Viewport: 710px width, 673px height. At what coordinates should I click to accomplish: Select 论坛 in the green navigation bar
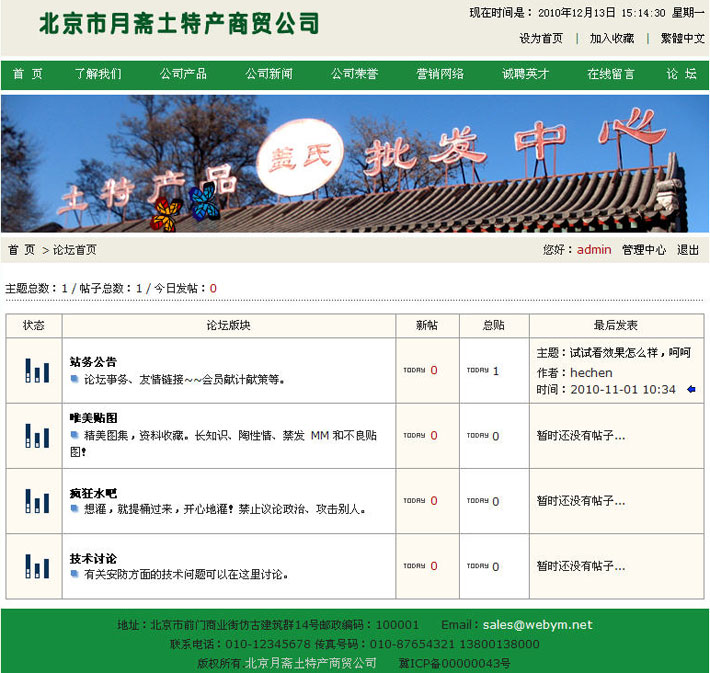click(x=681, y=74)
